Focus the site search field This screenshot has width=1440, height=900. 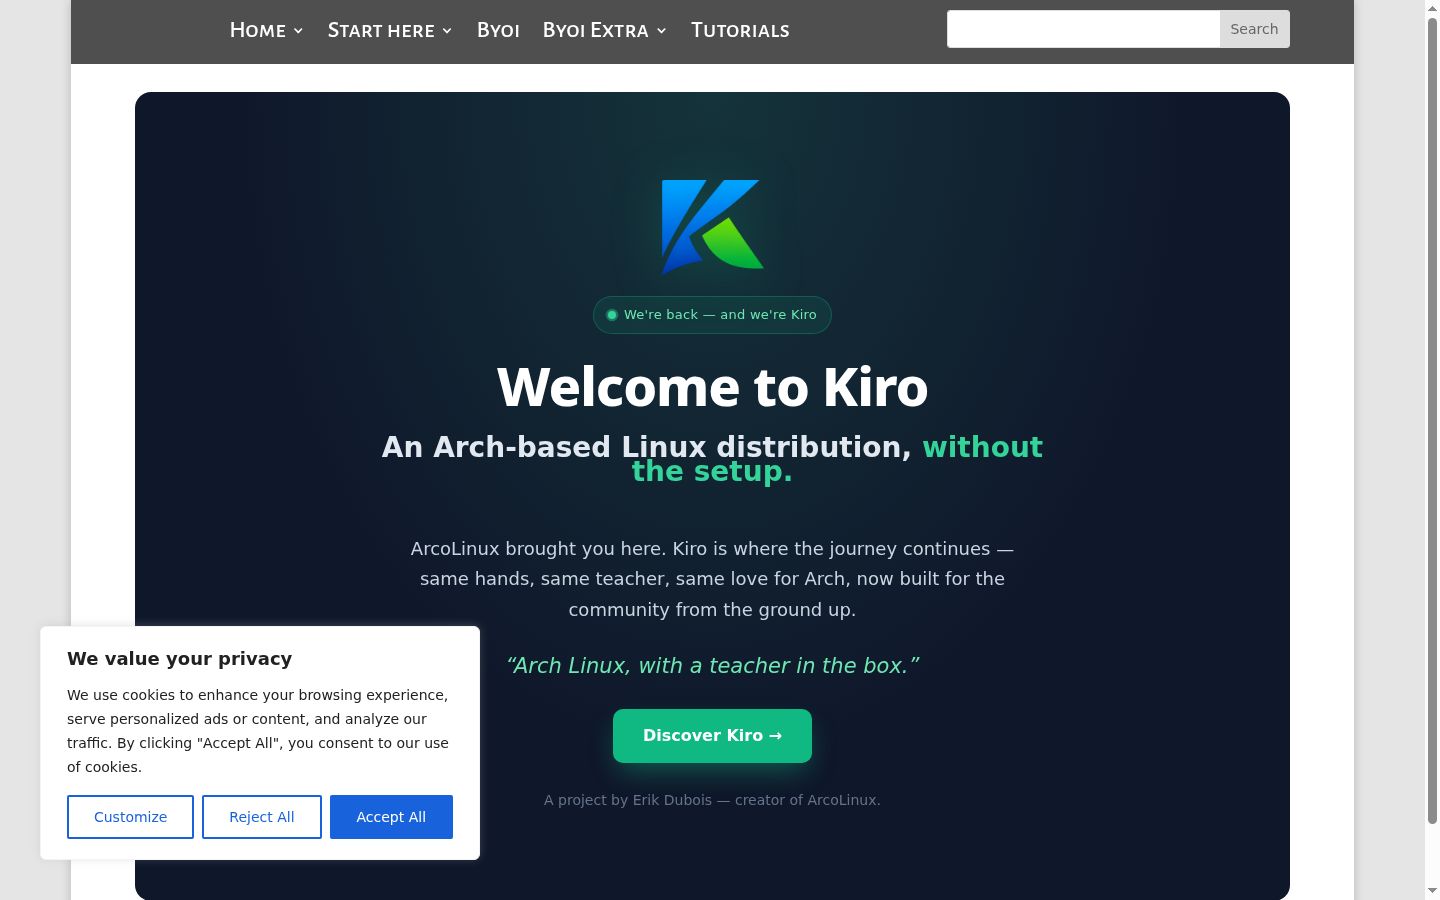1083,29
